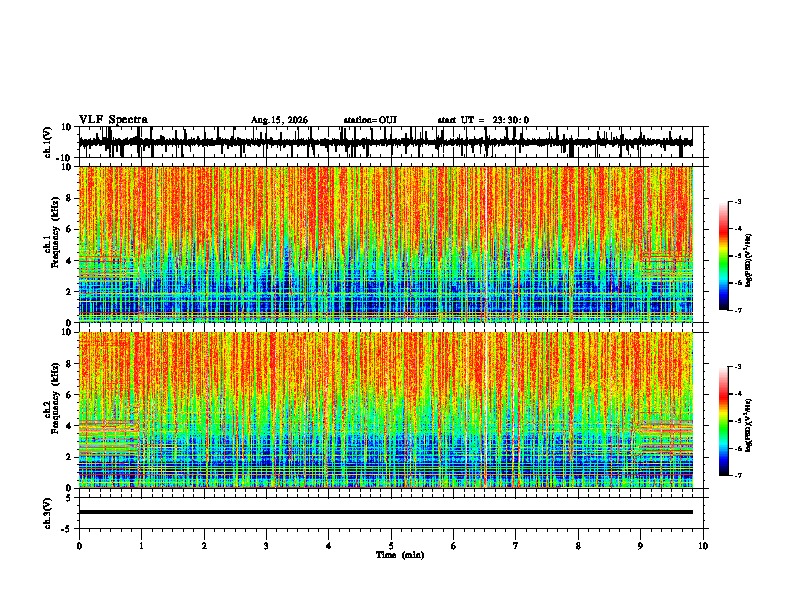Click the ch.2 spectrogram color bar
This screenshot has width=792, height=612.
tap(723, 421)
